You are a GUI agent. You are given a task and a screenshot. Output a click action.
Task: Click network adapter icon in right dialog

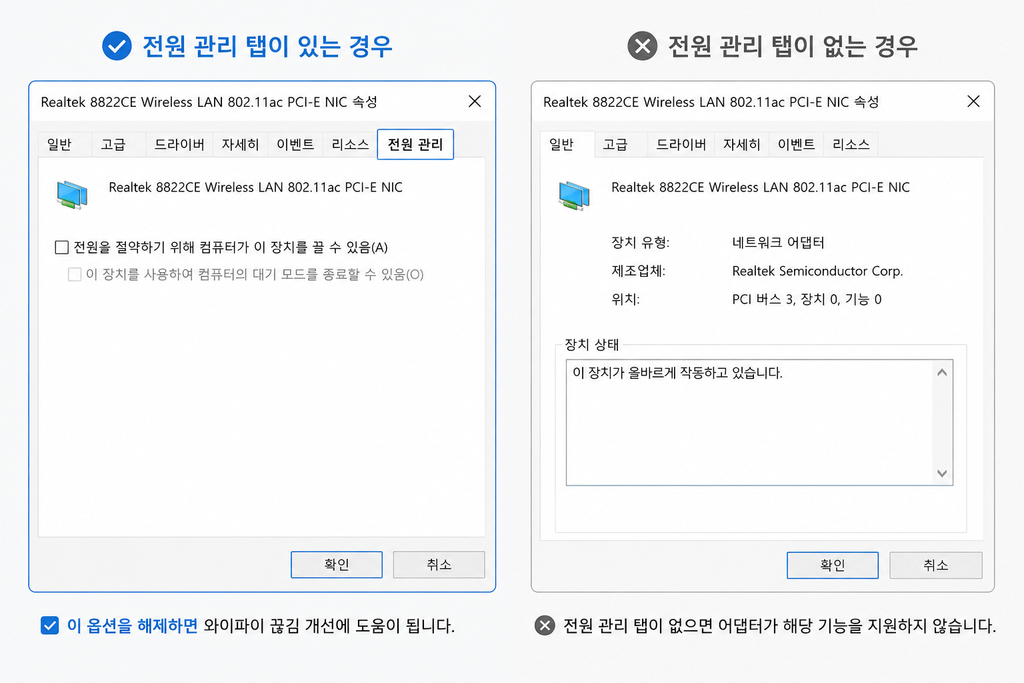(x=574, y=195)
